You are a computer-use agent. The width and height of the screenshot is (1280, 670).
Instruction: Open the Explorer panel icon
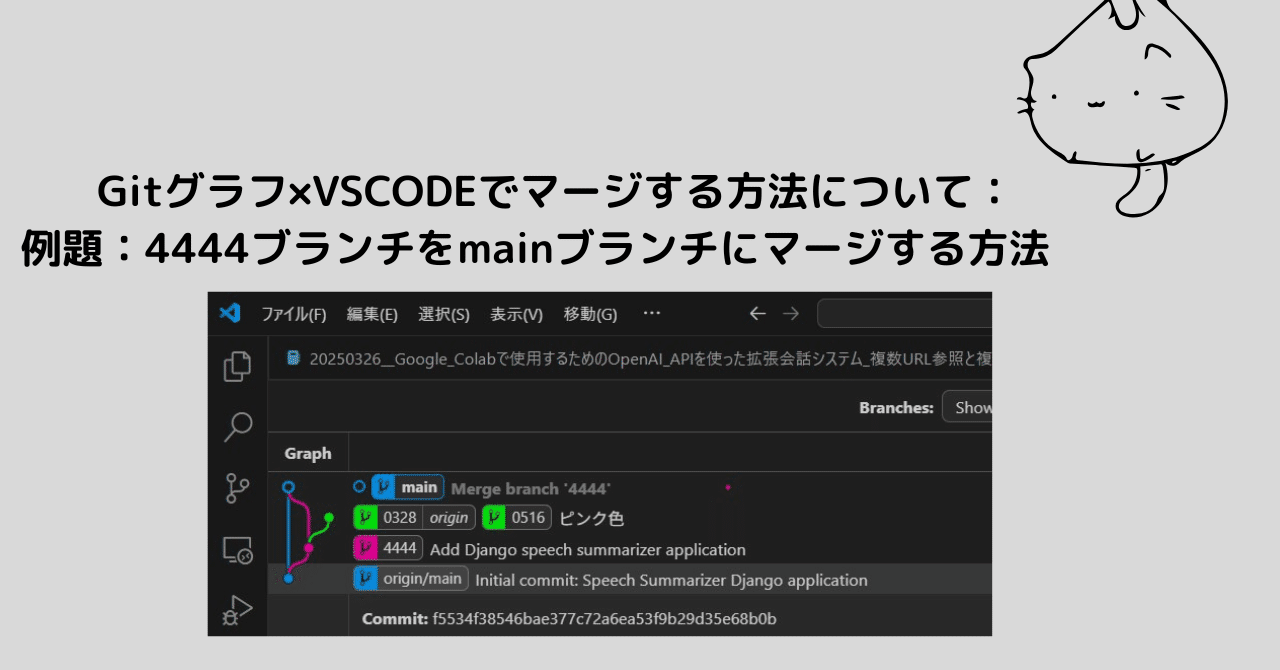[x=237, y=367]
